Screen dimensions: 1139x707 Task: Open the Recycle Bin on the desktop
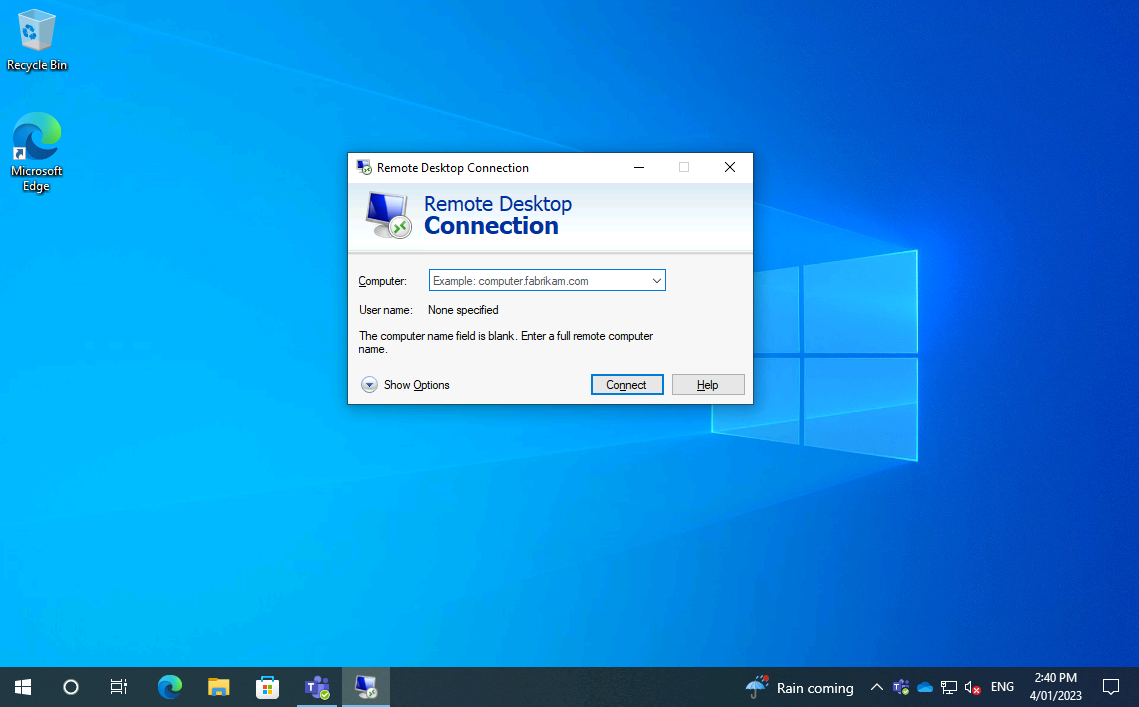[37, 30]
